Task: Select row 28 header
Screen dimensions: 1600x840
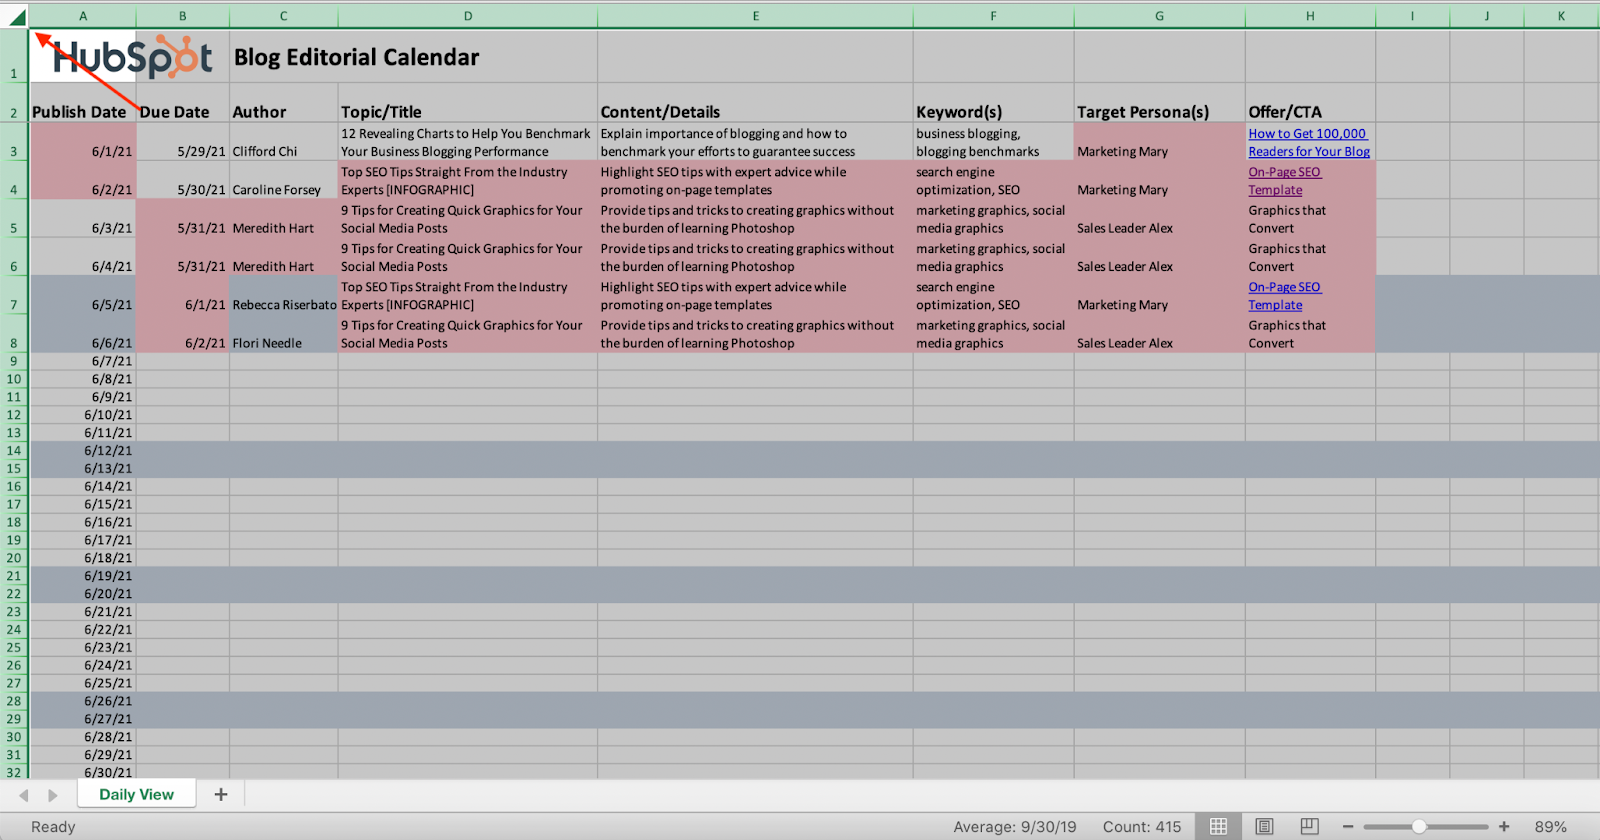Action: coord(14,701)
